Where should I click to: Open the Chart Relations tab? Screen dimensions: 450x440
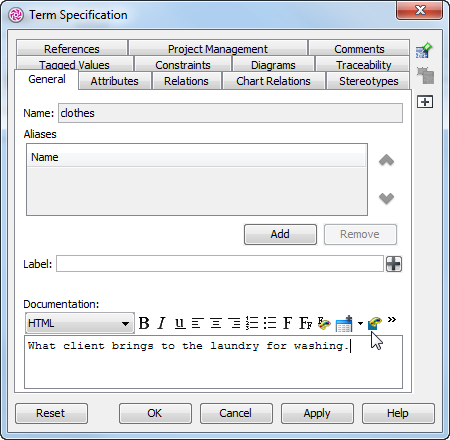273,81
